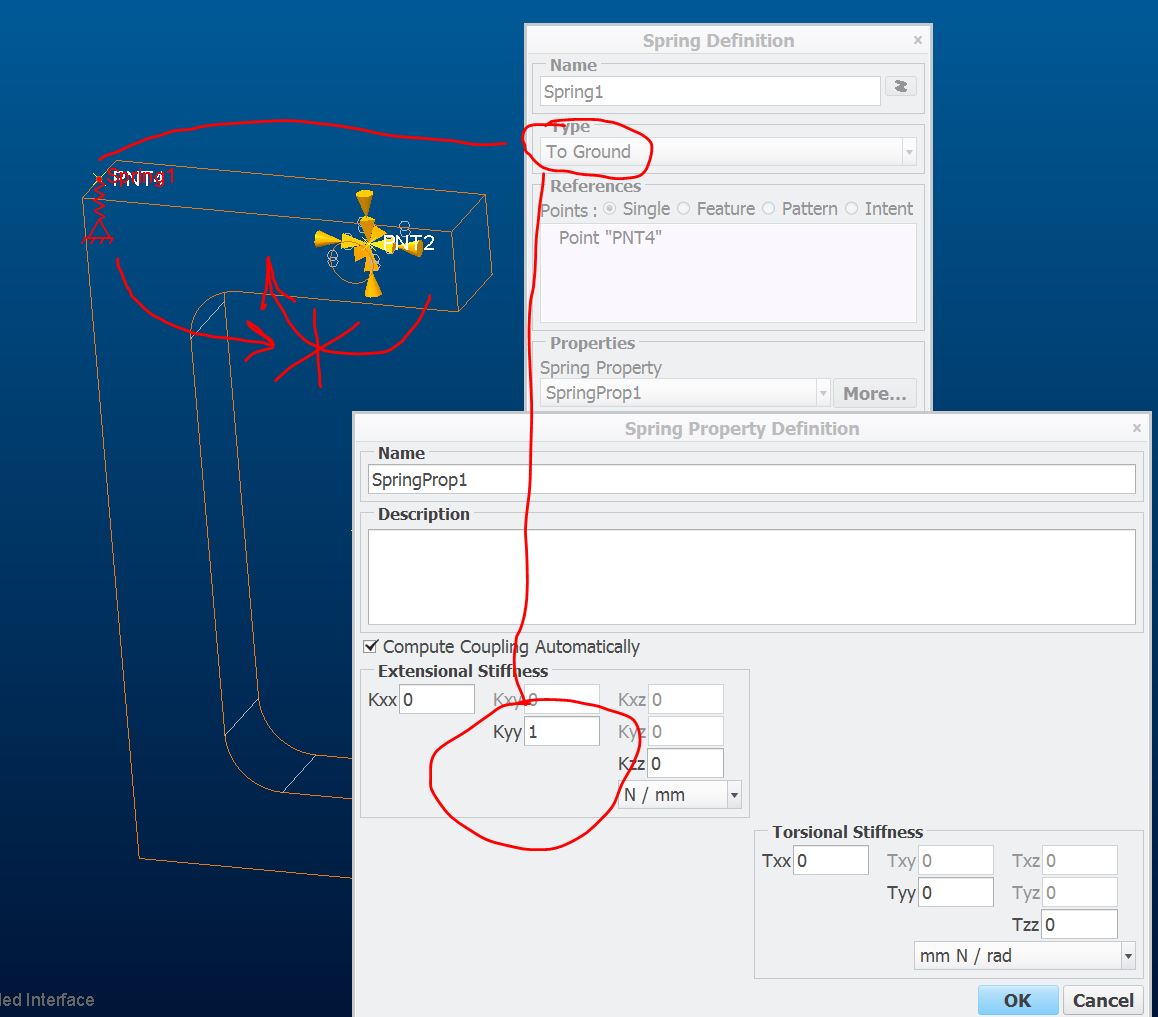Click into the Description text area
The image size is (1158, 1017).
(751, 577)
